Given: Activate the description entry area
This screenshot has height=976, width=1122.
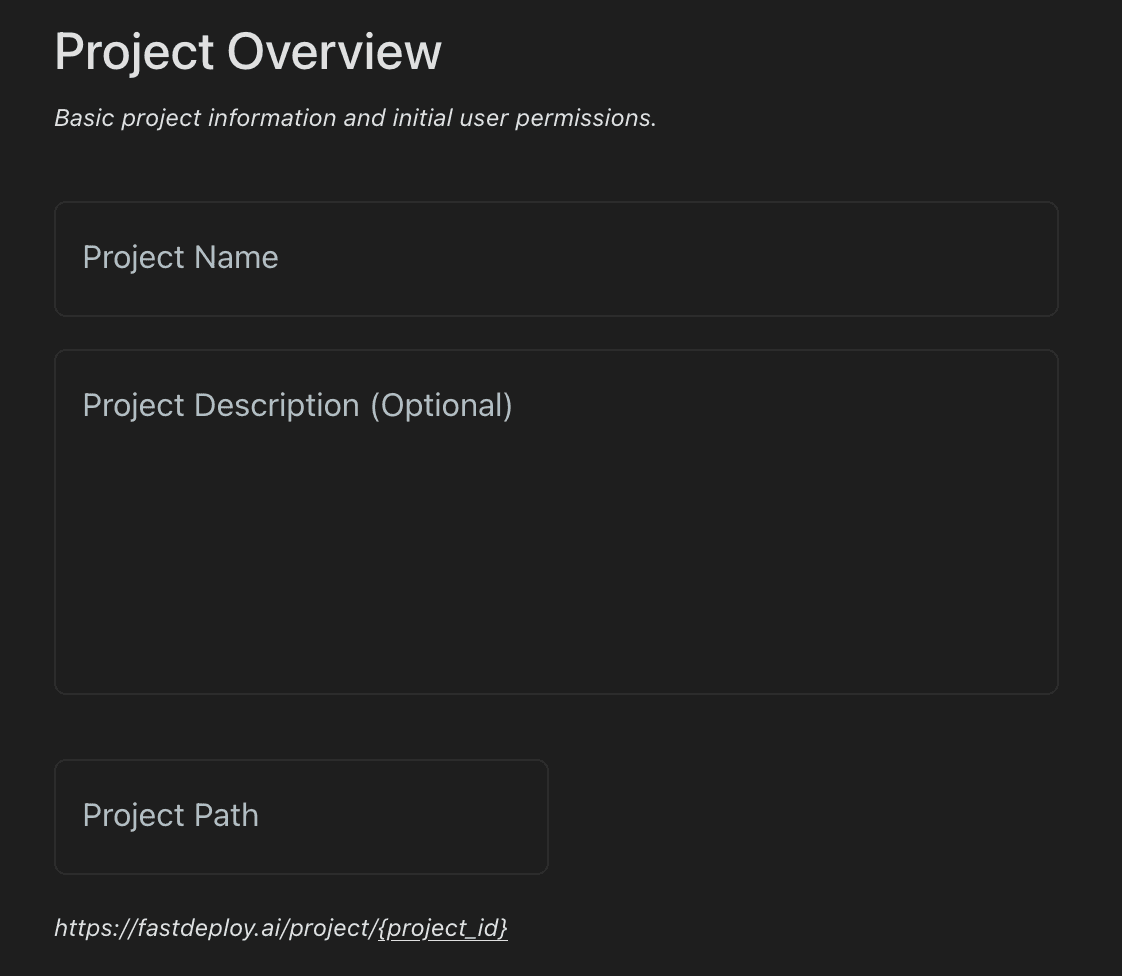Looking at the screenshot, I should [x=556, y=520].
